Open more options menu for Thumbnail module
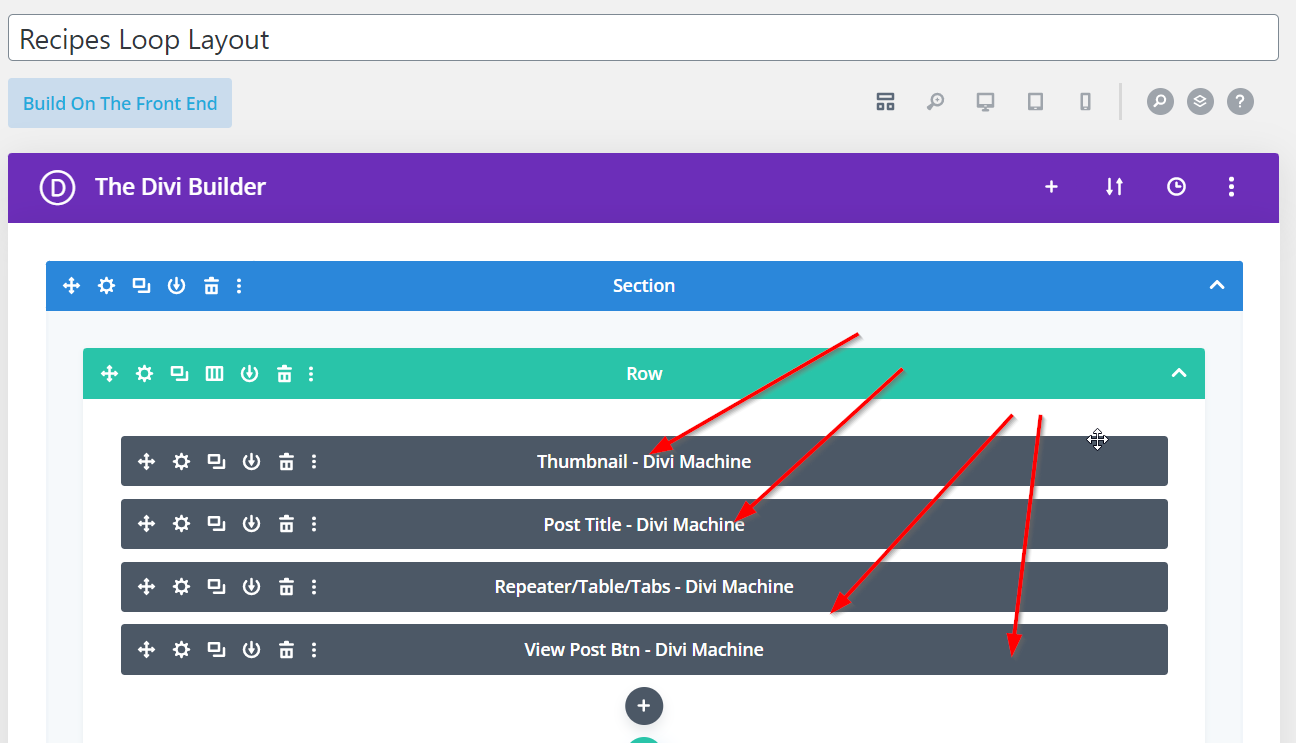Viewport: 1296px width, 743px height. click(314, 461)
